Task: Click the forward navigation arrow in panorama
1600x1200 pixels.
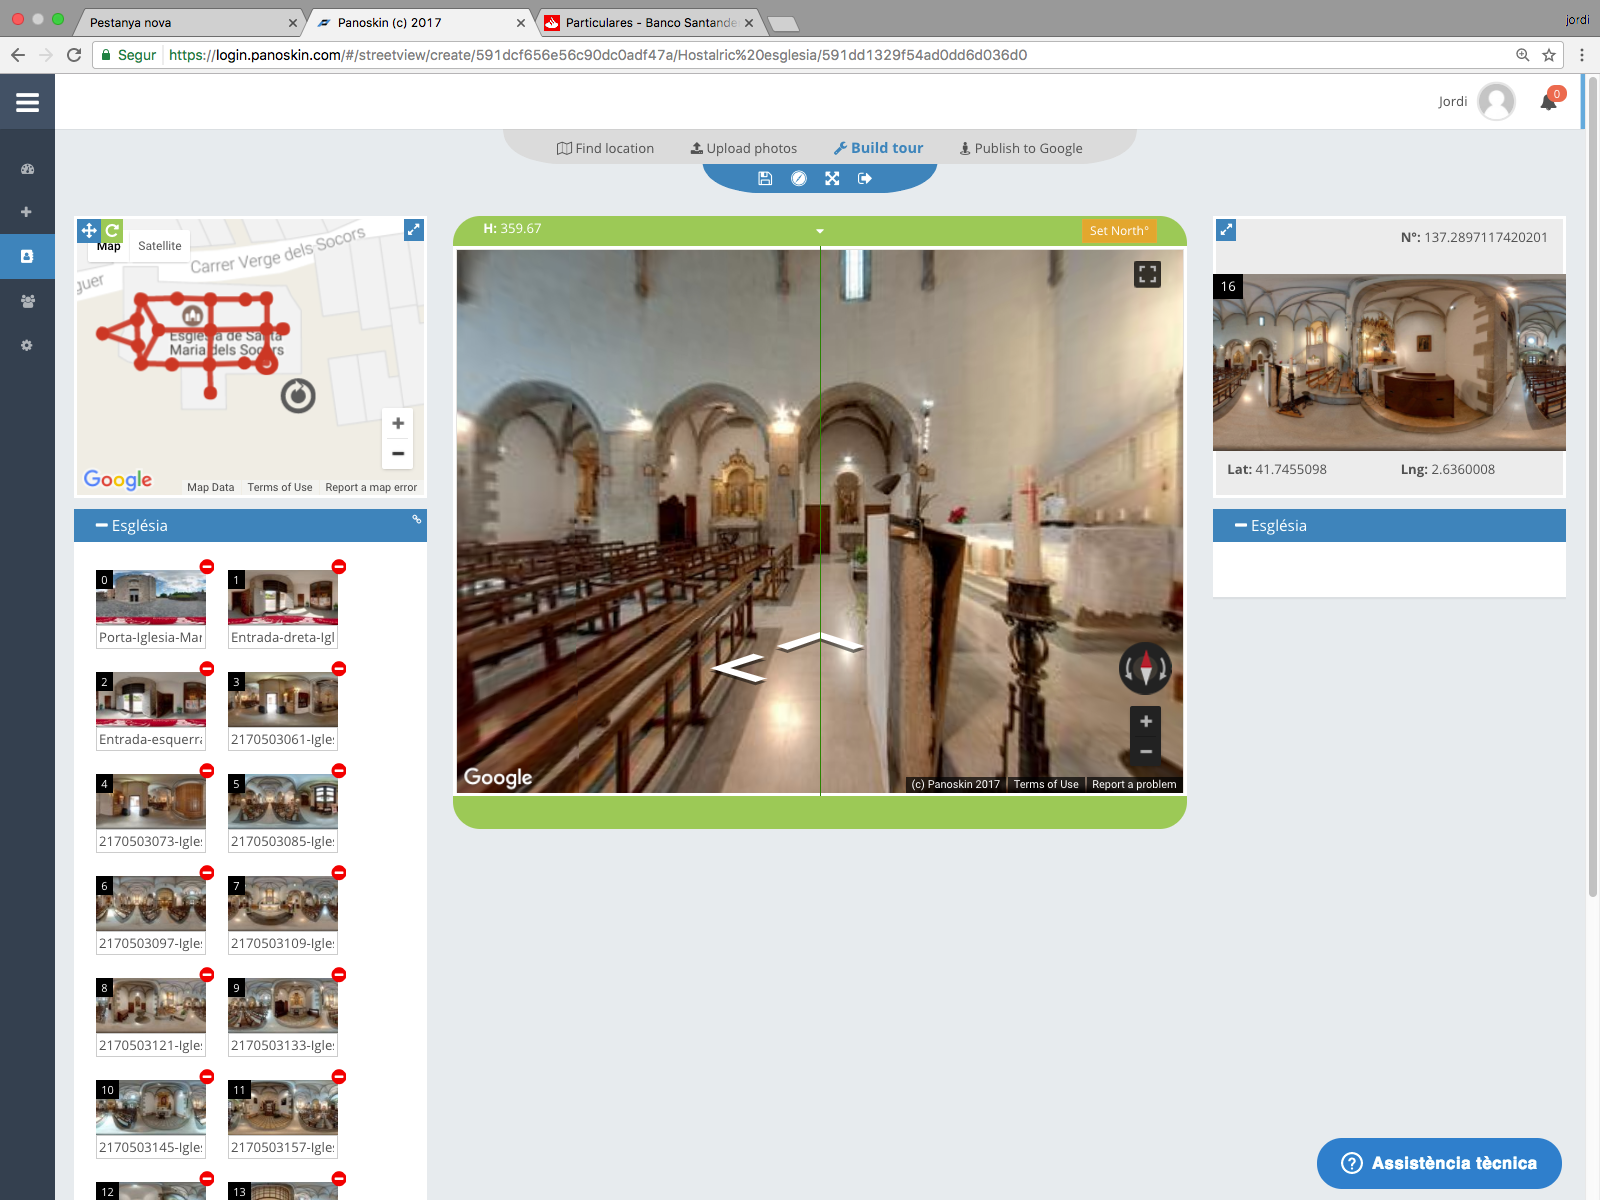Action: pos(820,642)
